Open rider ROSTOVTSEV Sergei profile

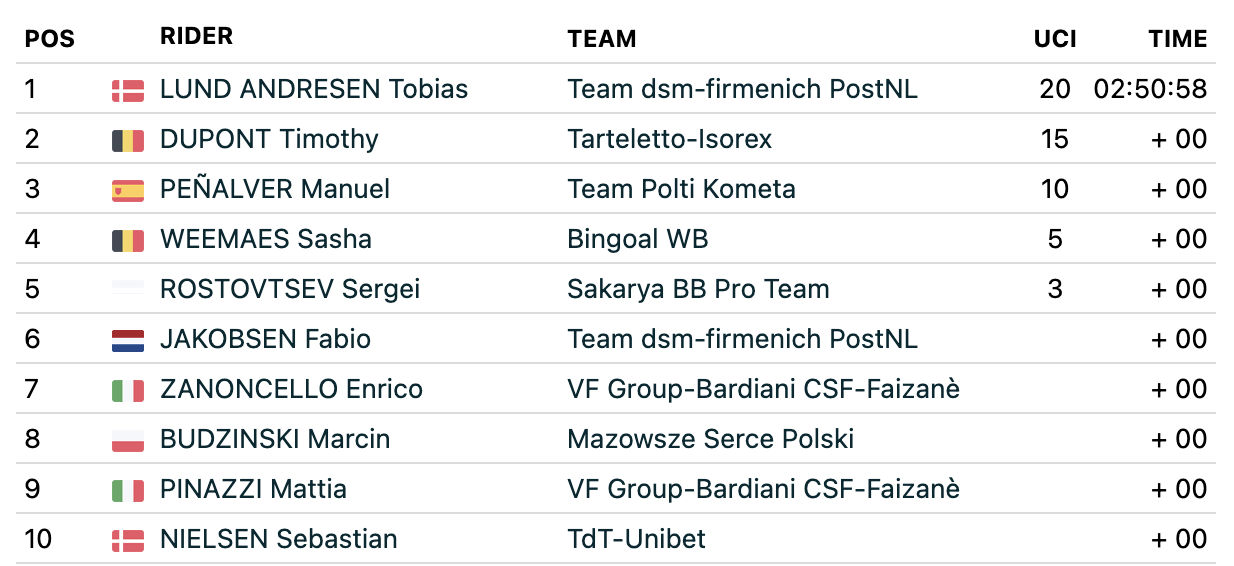(290, 289)
